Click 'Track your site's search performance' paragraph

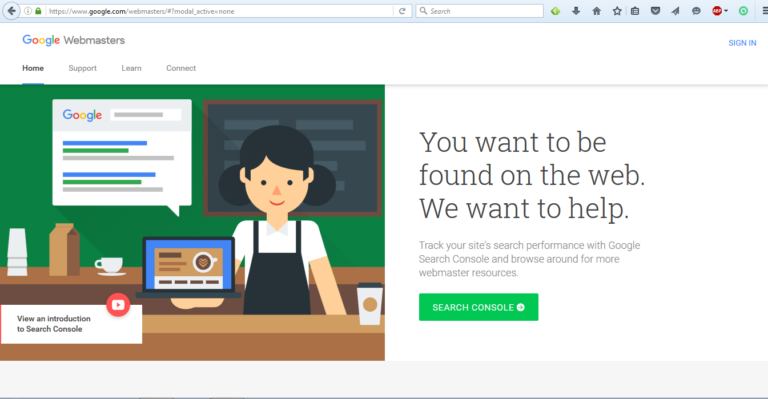pos(529,259)
